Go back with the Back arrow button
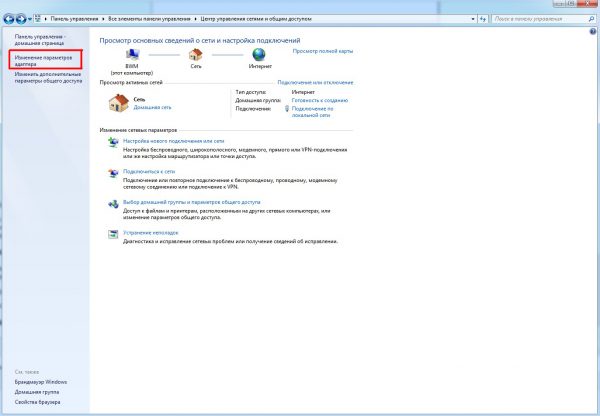Image resolution: width=600 pixels, height=416 pixels. (x=9, y=19)
